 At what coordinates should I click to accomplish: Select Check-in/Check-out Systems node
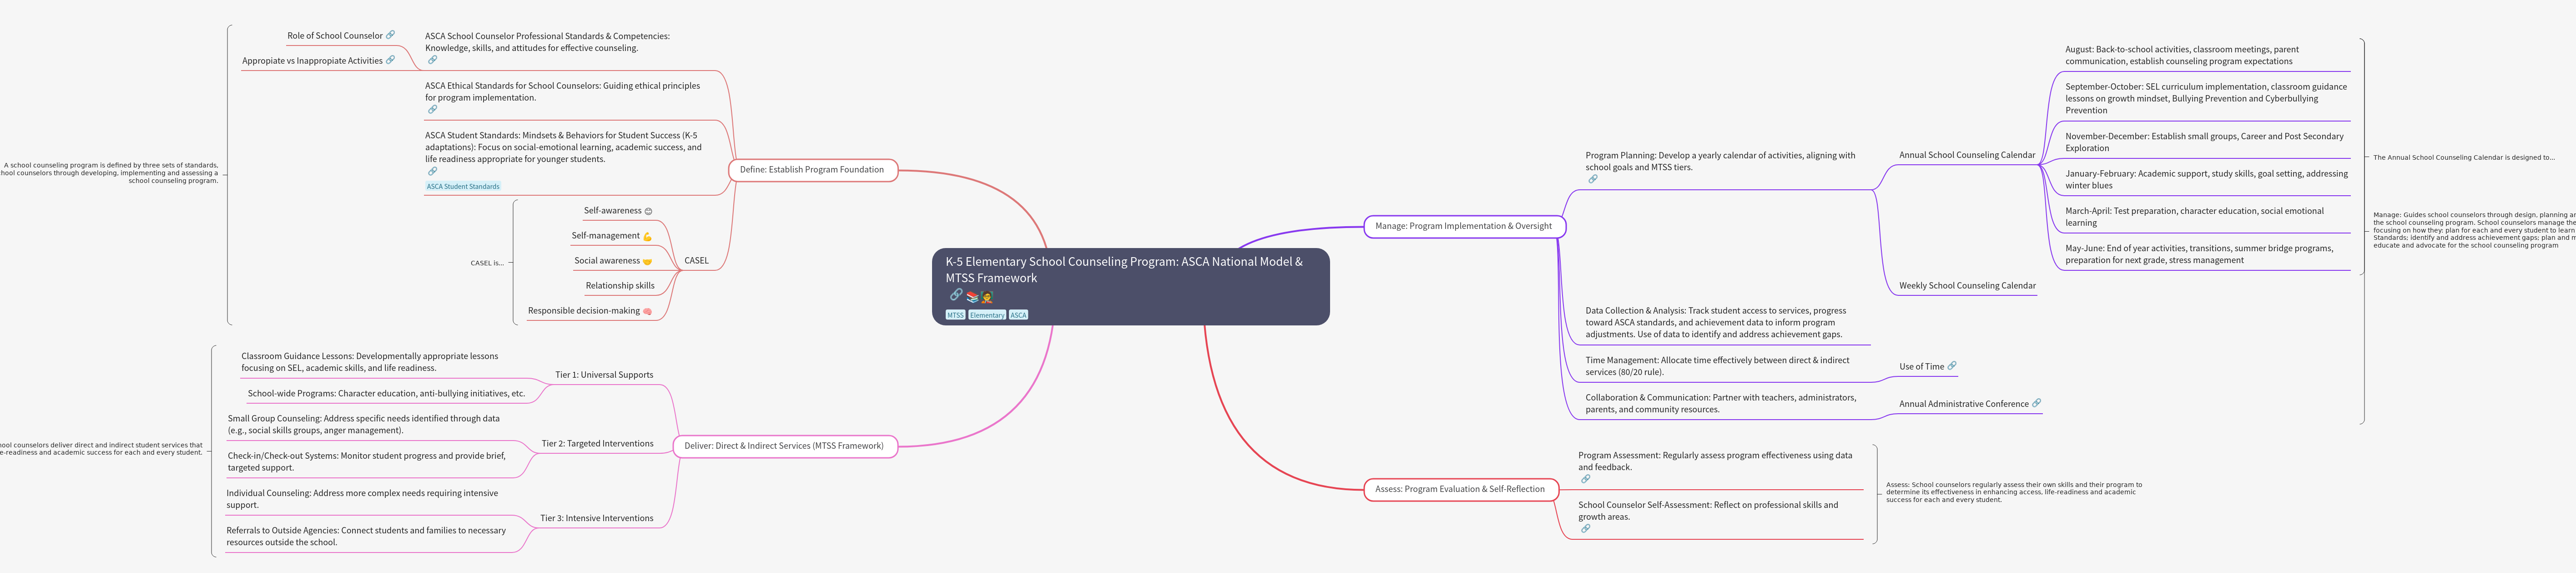point(366,462)
